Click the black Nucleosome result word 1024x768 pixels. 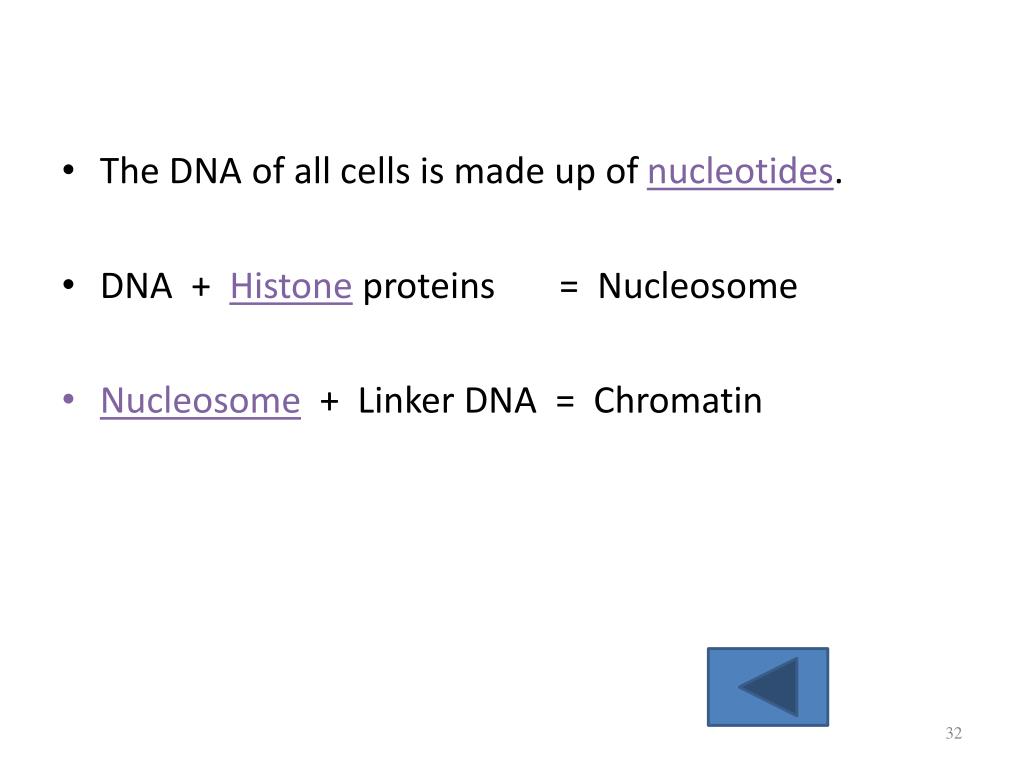[x=697, y=286]
